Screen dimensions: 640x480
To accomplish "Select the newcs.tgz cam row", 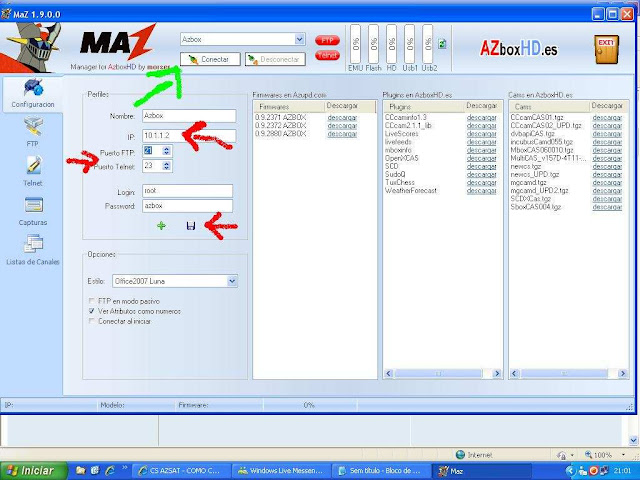I will click(x=526, y=167).
